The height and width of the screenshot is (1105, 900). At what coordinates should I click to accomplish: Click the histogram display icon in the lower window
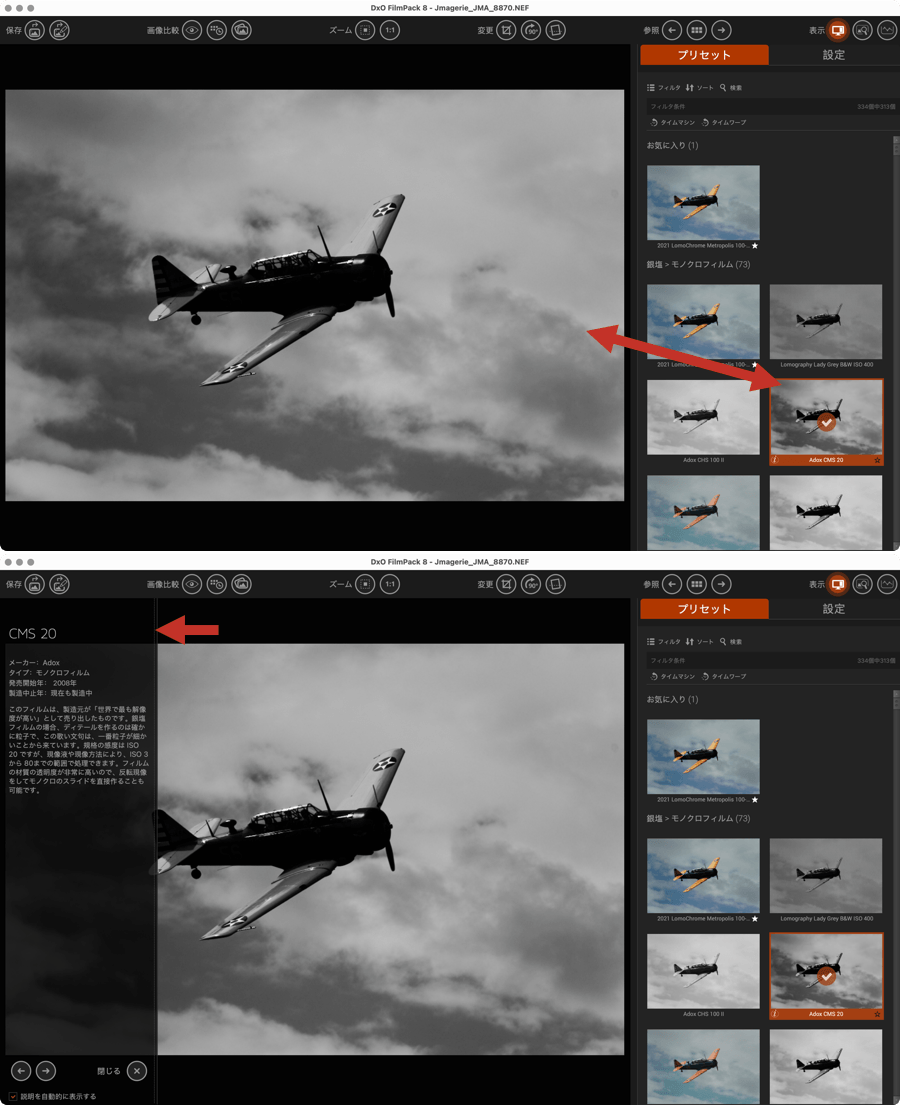(x=886, y=584)
